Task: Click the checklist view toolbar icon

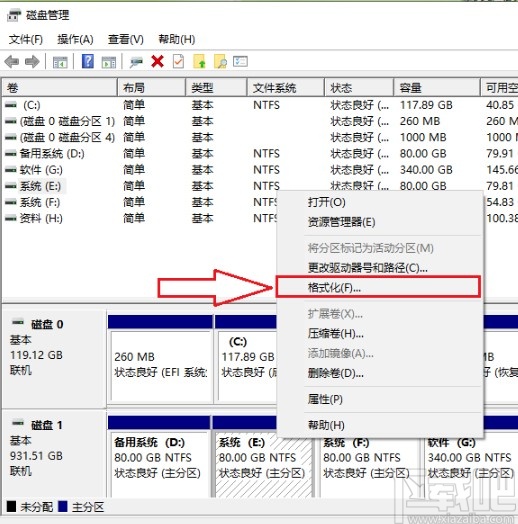Action: click(240, 61)
